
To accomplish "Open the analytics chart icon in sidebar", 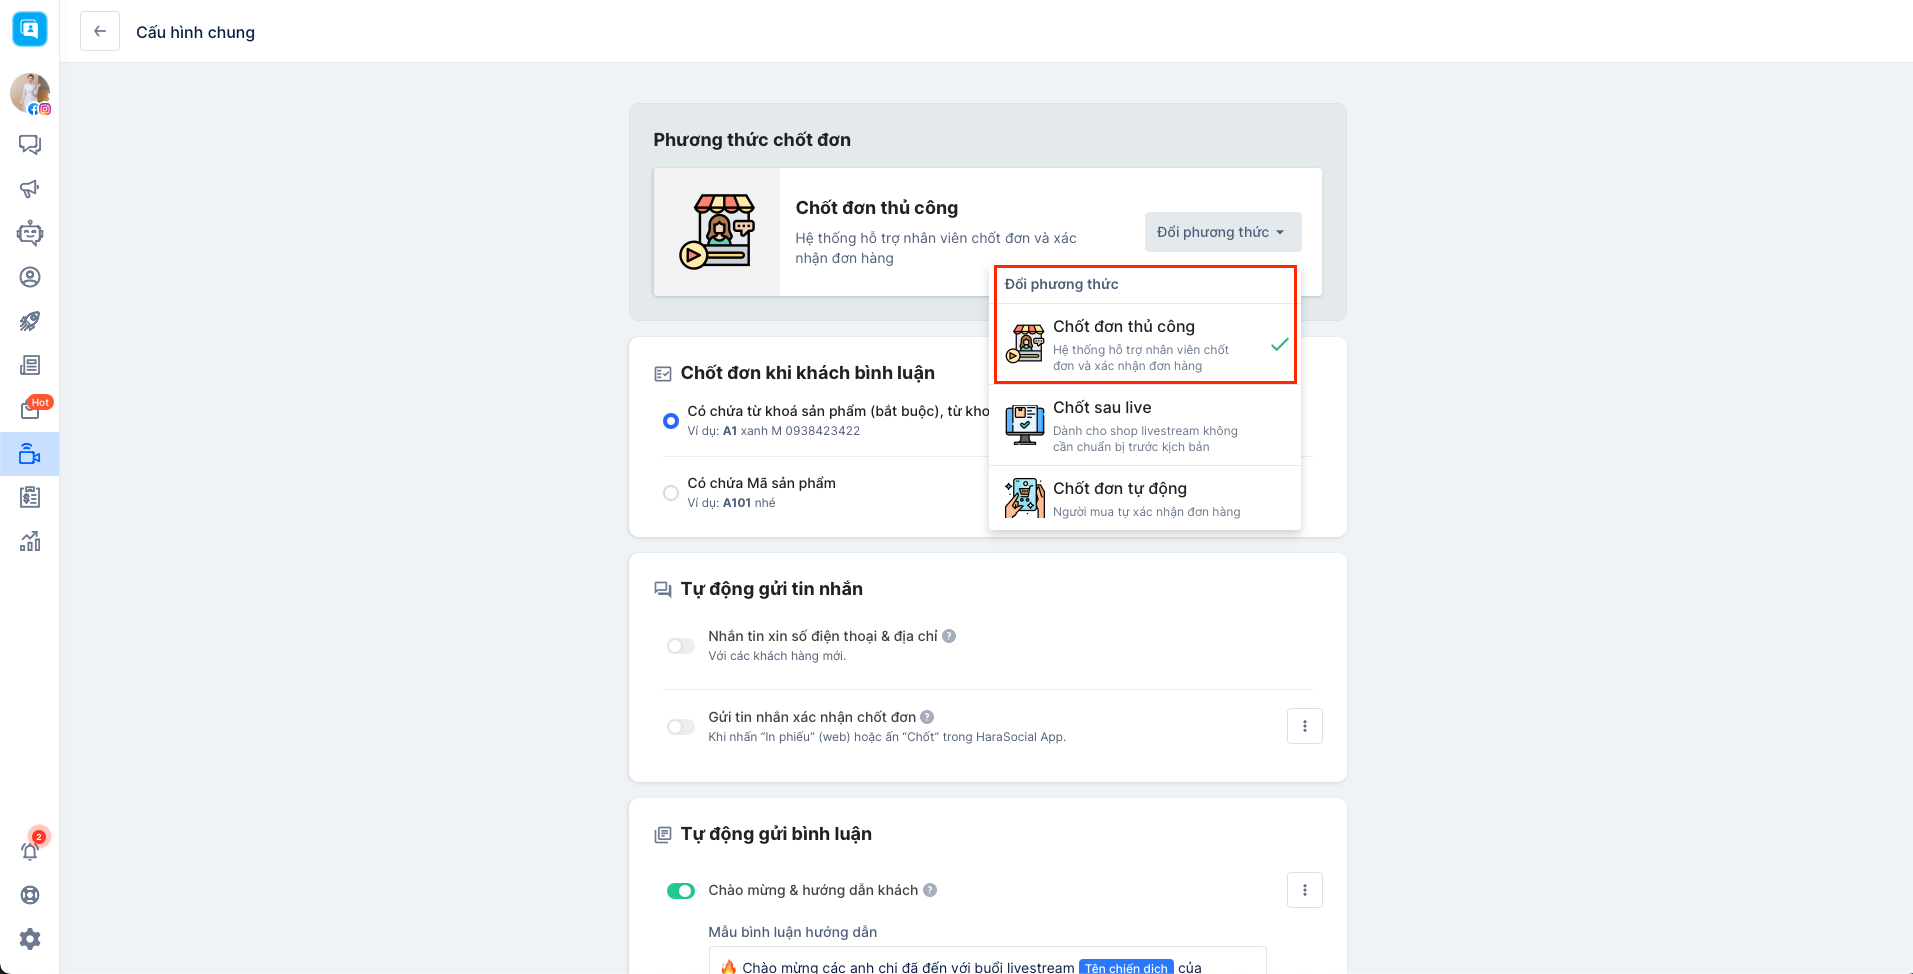I will point(30,541).
